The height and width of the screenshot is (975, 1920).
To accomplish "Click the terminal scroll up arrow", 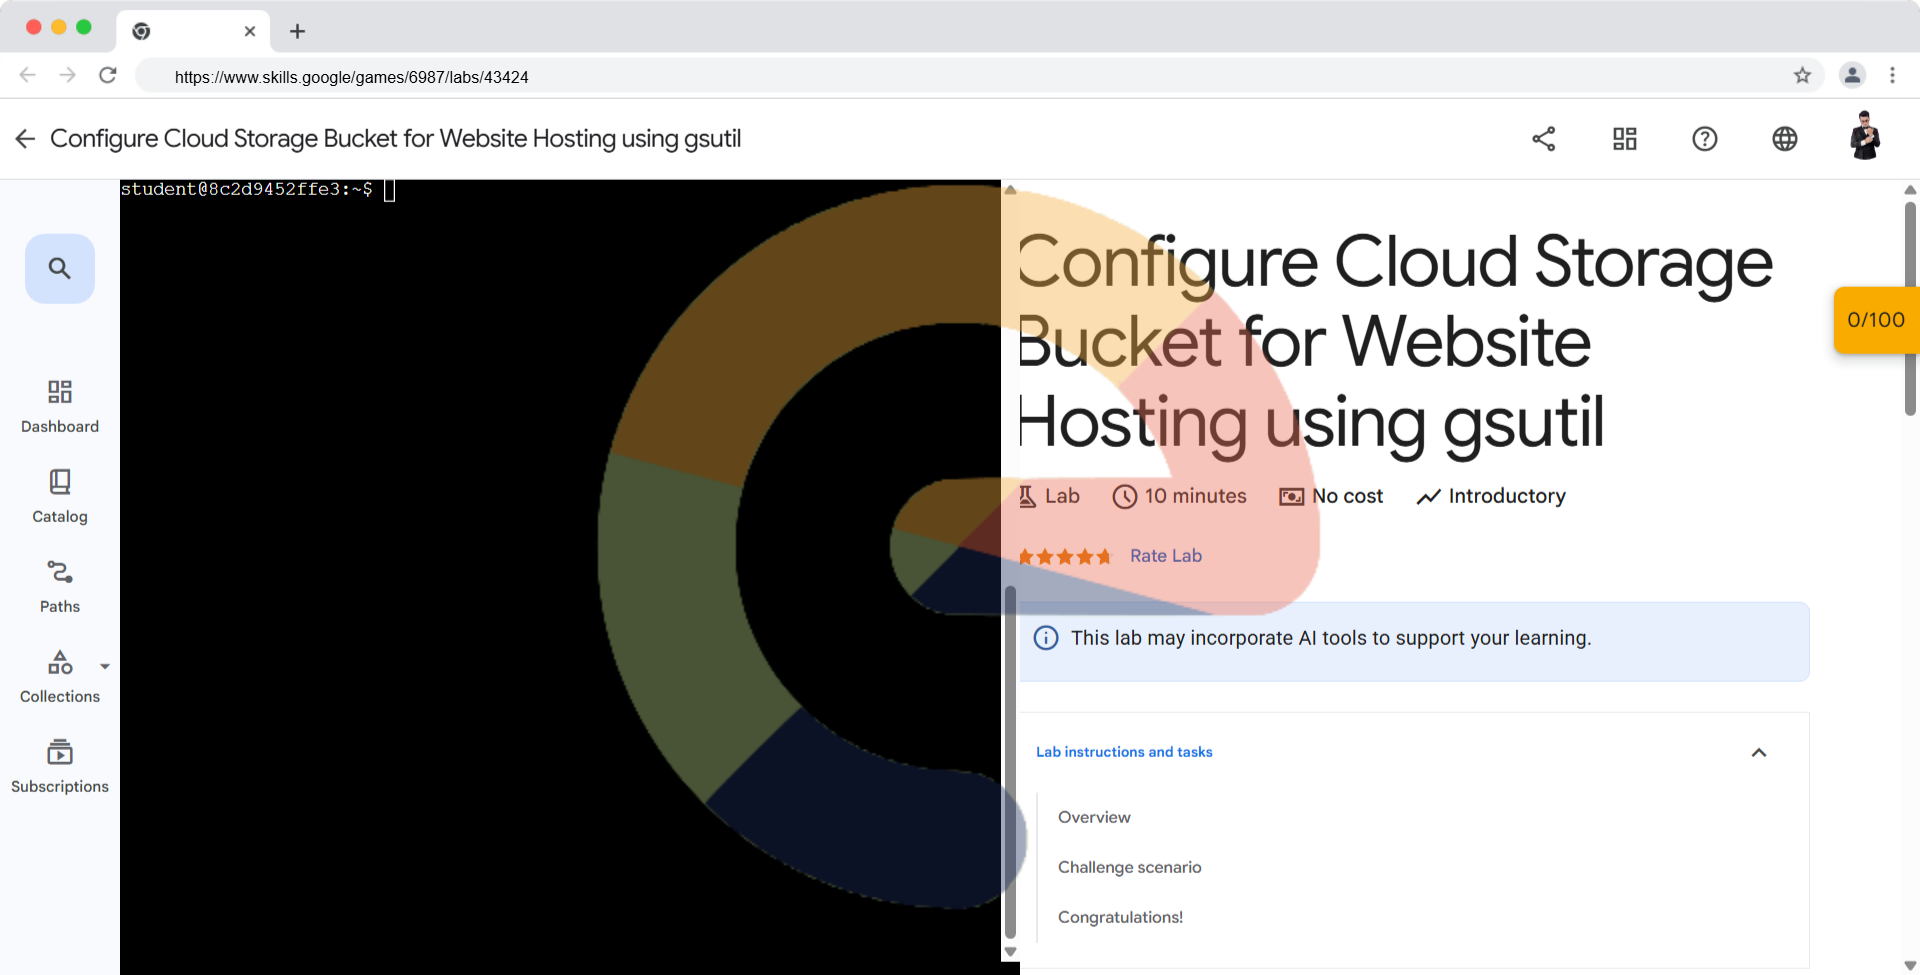I will point(1010,189).
